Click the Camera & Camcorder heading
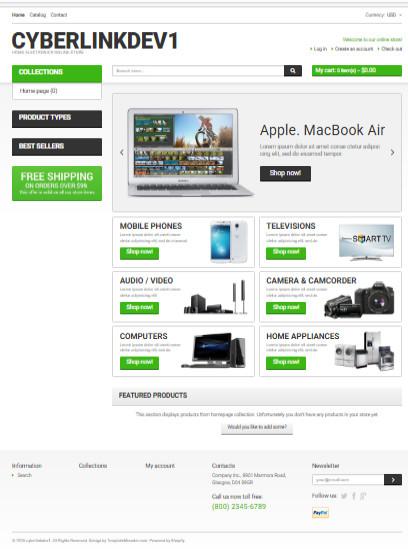This screenshot has width=408, height=549. 311,281
